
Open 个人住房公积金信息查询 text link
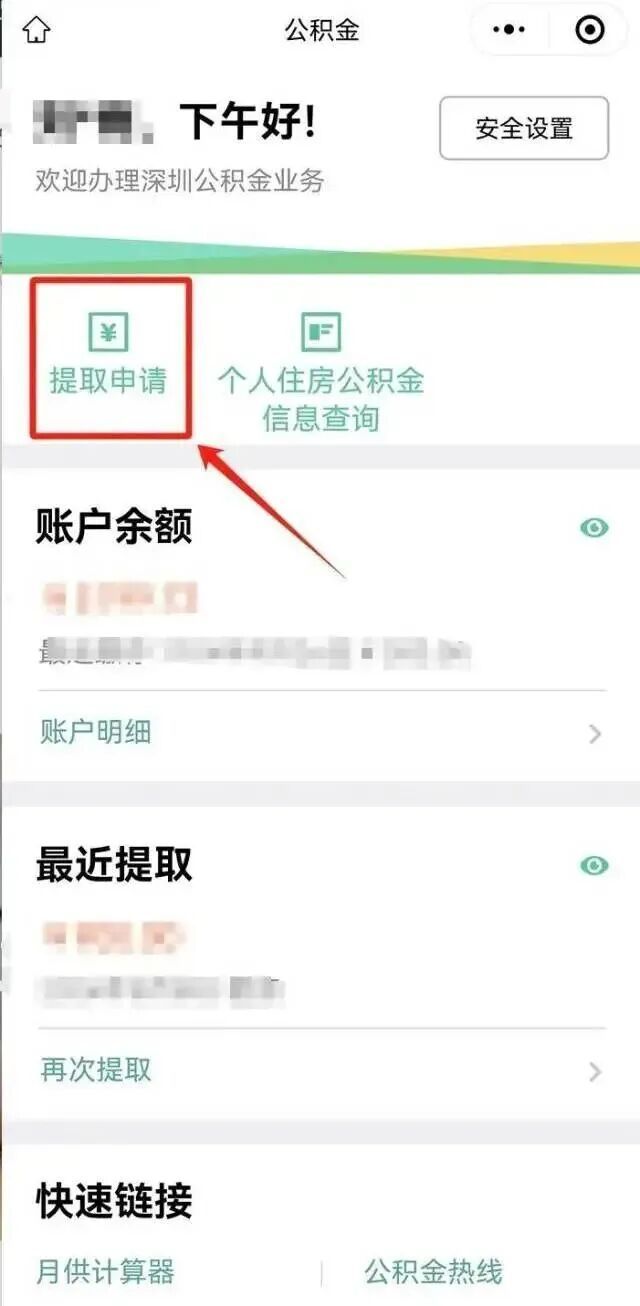pos(321,399)
